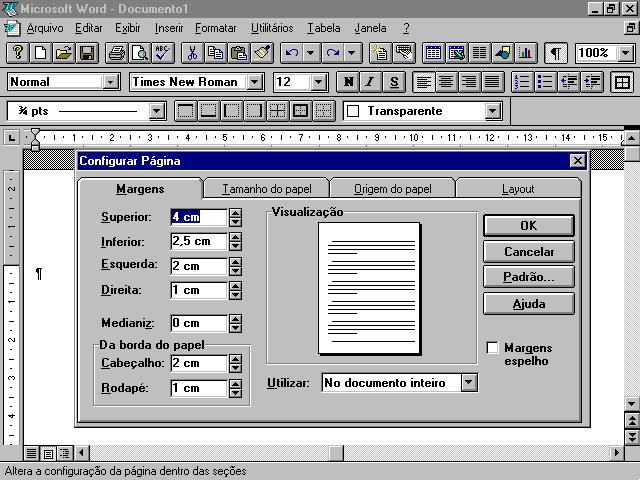This screenshot has height=480, width=640.
Task: Click the Padrão... button
Action: pyautogui.click(x=528, y=278)
